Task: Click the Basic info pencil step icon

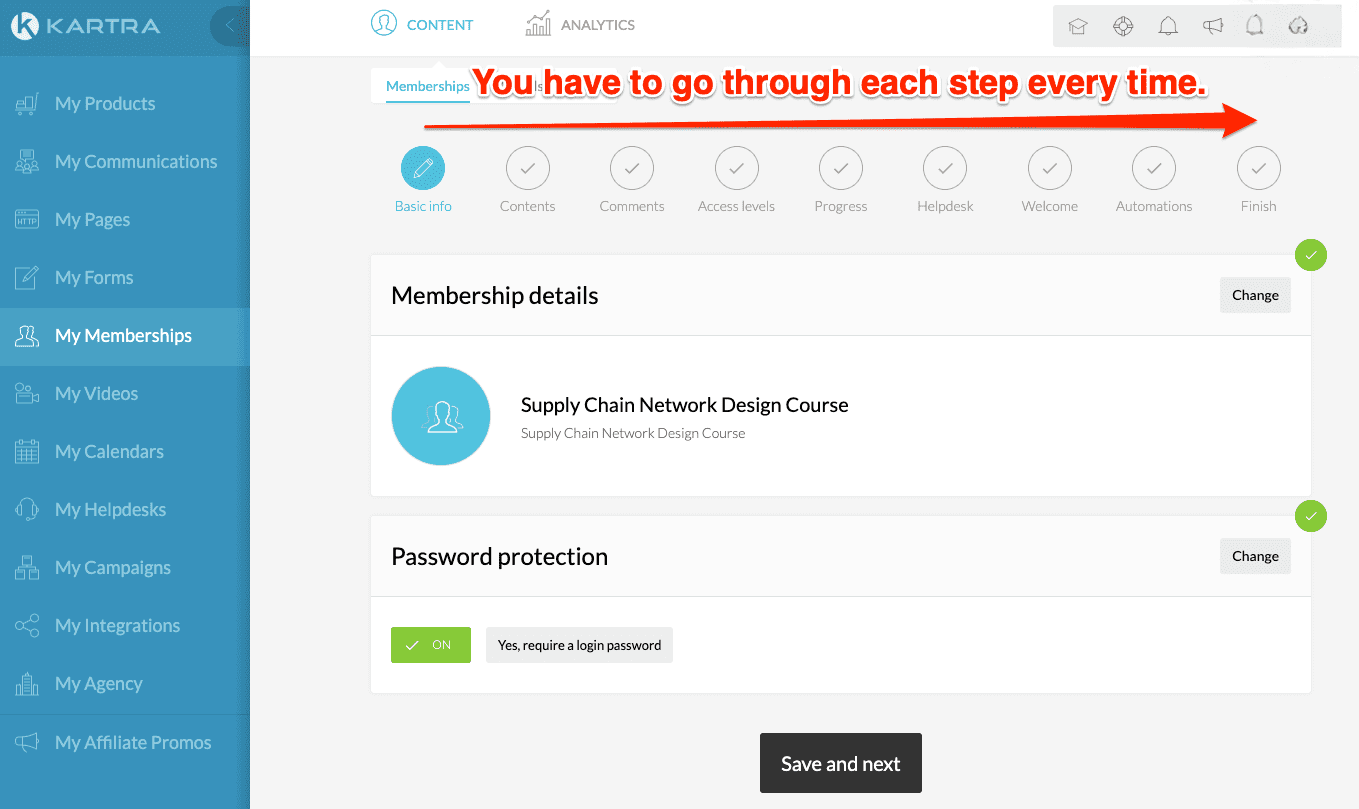Action: coord(423,169)
